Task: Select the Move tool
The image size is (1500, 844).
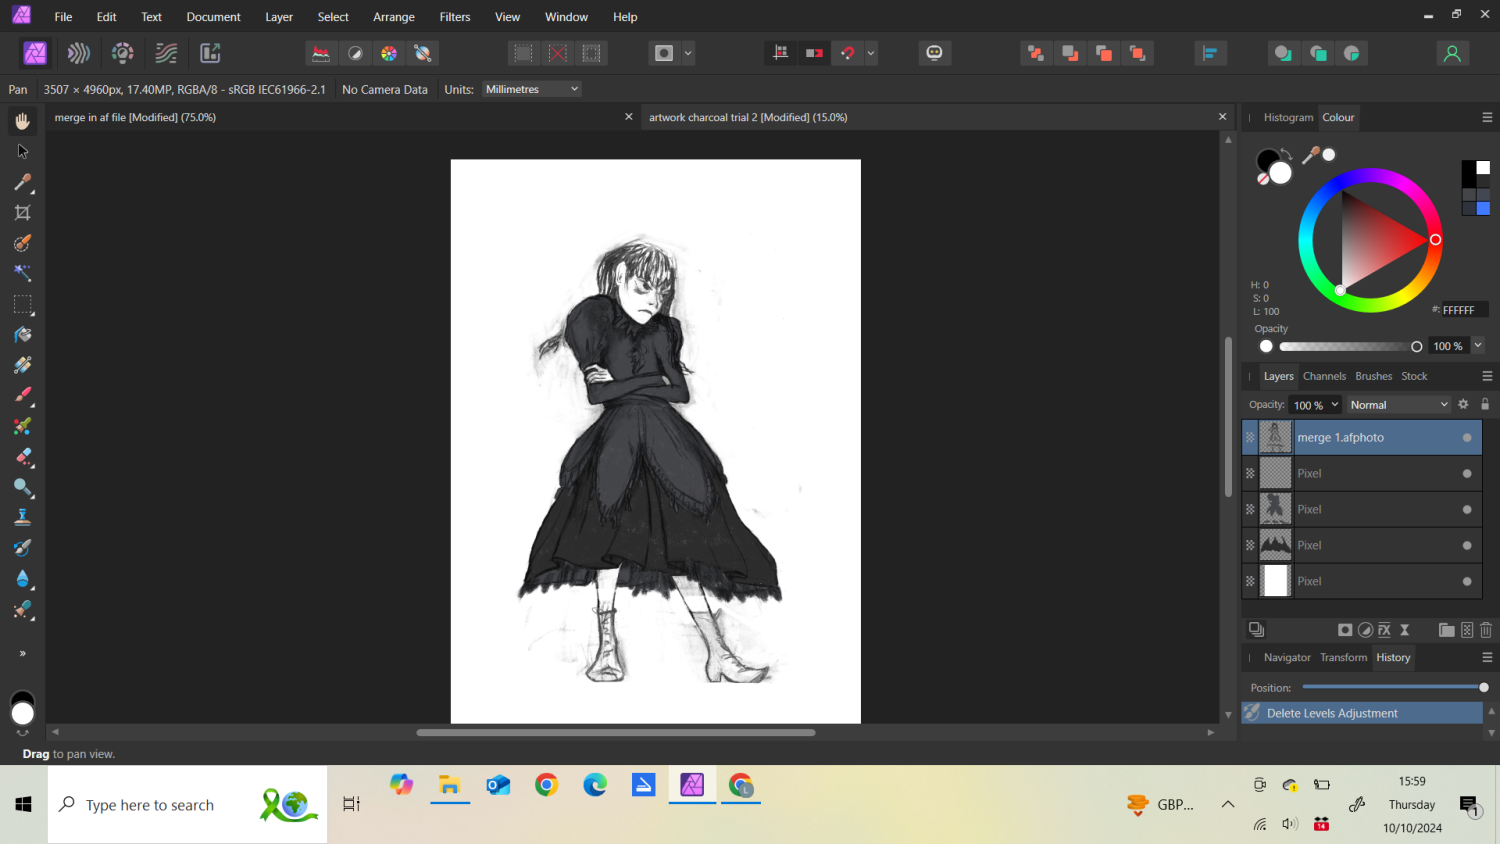Action: click(x=22, y=151)
